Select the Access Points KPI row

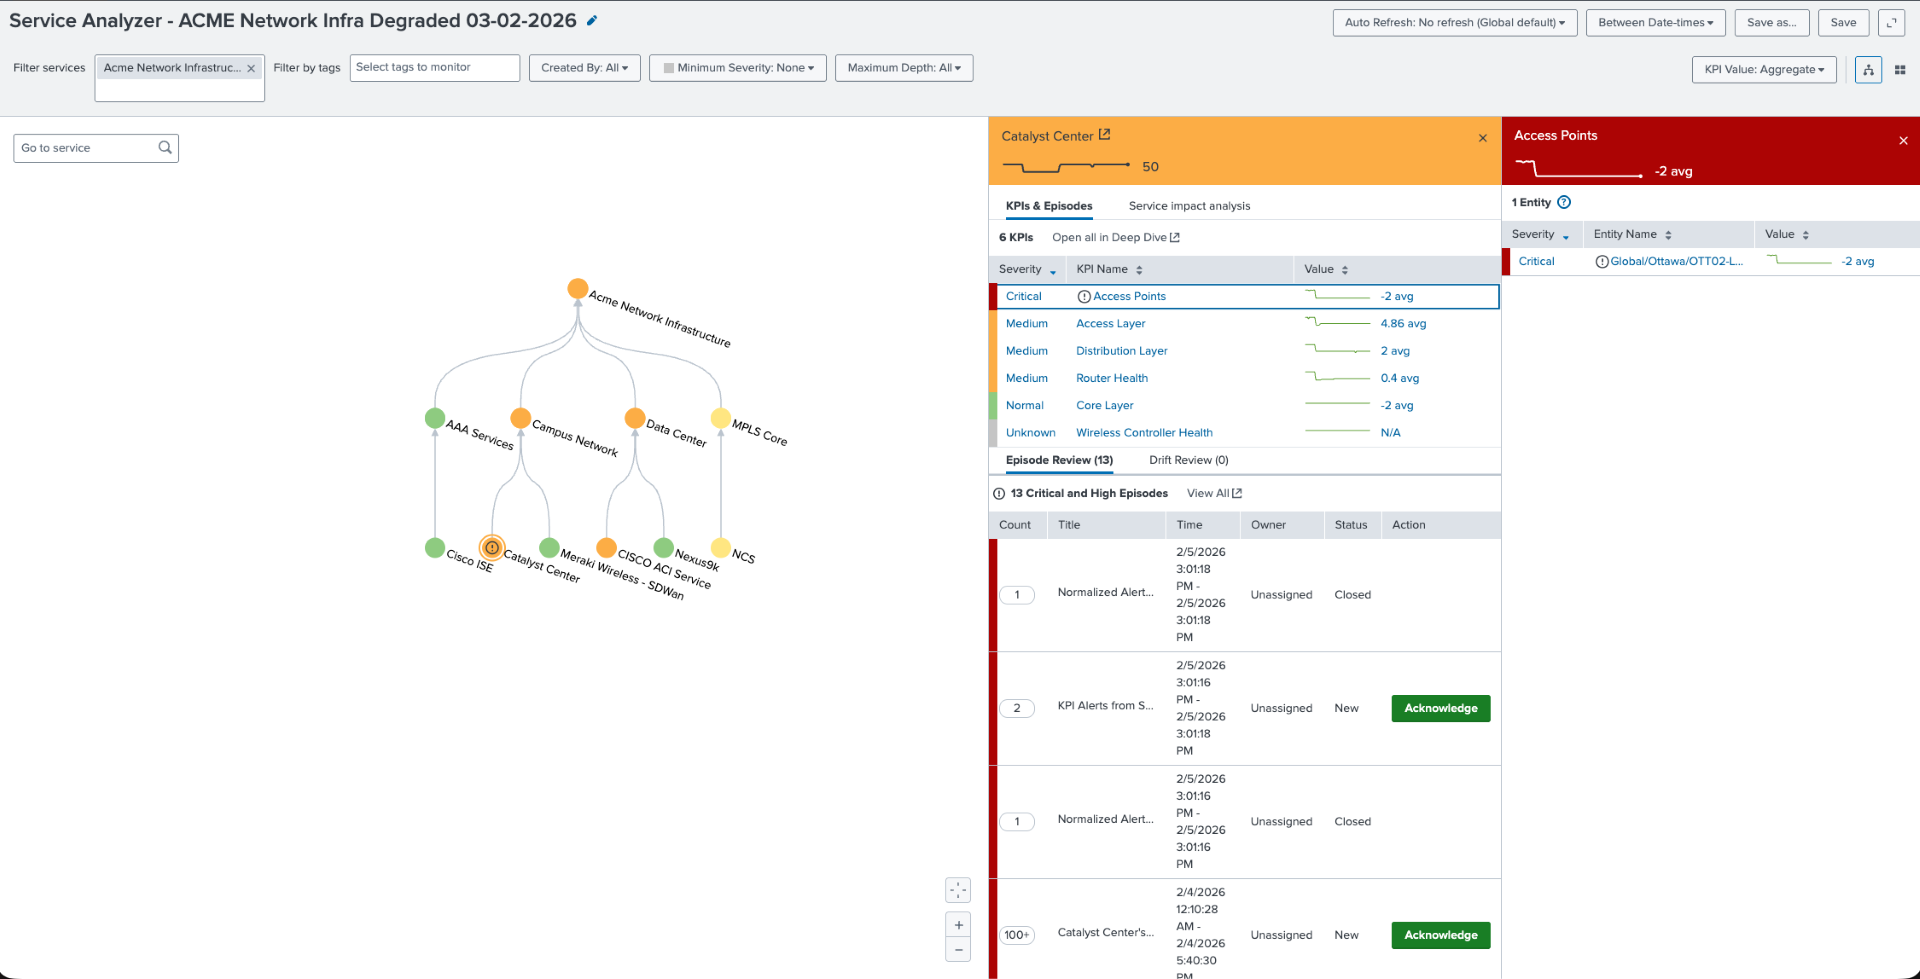pos(1244,297)
